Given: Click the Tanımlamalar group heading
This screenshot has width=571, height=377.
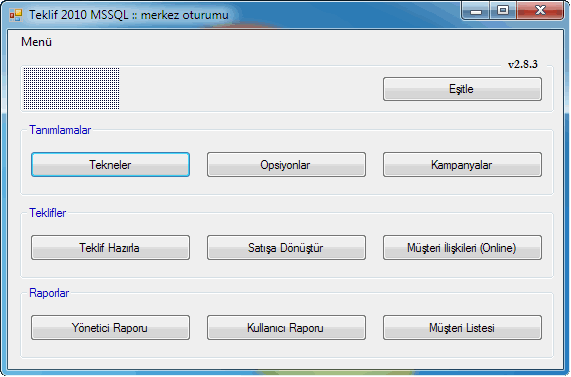Looking at the screenshot, I should pyautogui.click(x=60, y=130).
